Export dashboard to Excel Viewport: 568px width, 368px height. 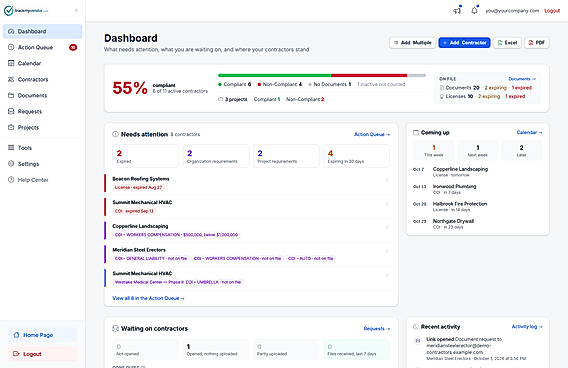[x=507, y=43]
